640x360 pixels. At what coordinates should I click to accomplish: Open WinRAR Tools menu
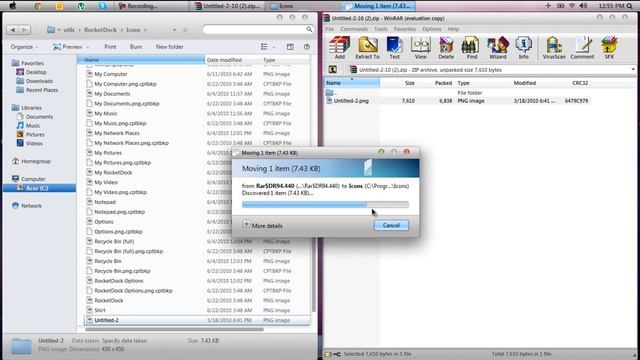point(381,29)
